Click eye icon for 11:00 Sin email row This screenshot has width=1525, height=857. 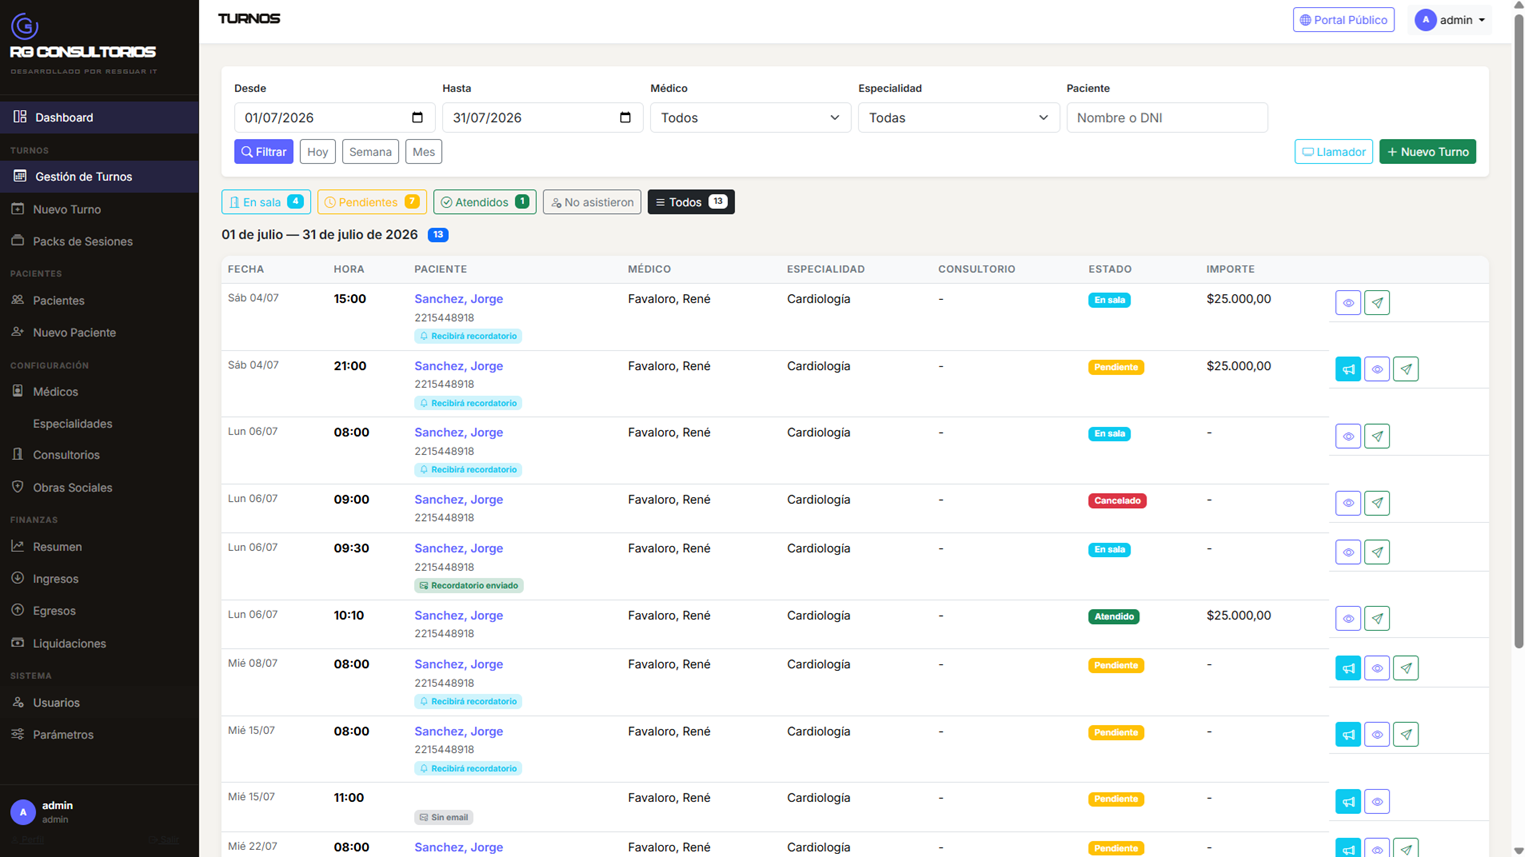[1377, 801]
